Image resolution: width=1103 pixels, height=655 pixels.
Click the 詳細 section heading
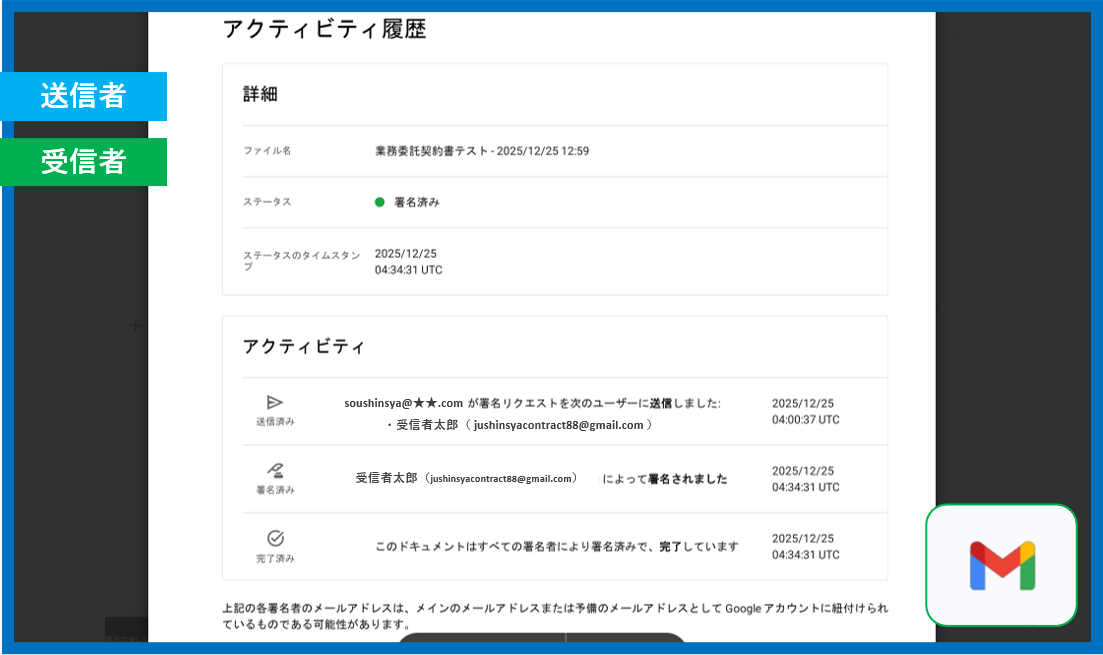[x=260, y=94]
